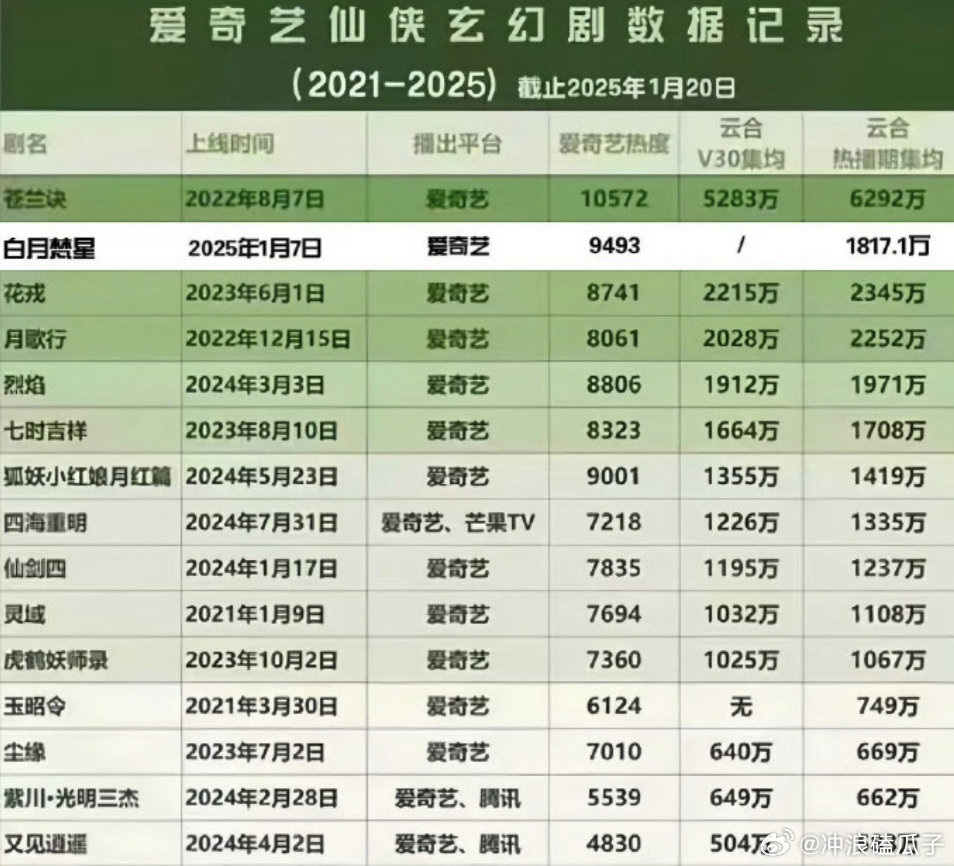Click the date 2022年8月7日
This screenshot has width=954, height=866.
click(x=255, y=199)
